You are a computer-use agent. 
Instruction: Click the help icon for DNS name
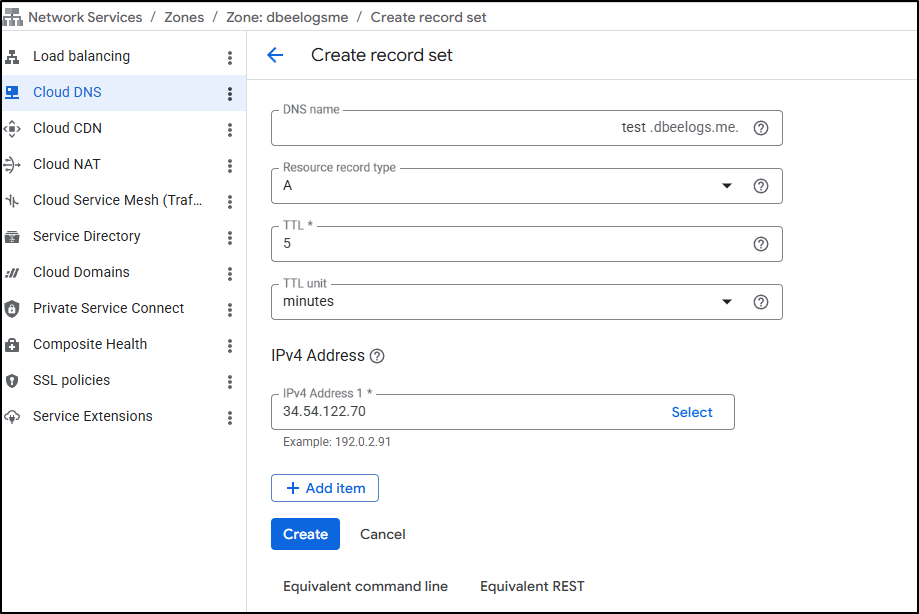click(760, 128)
